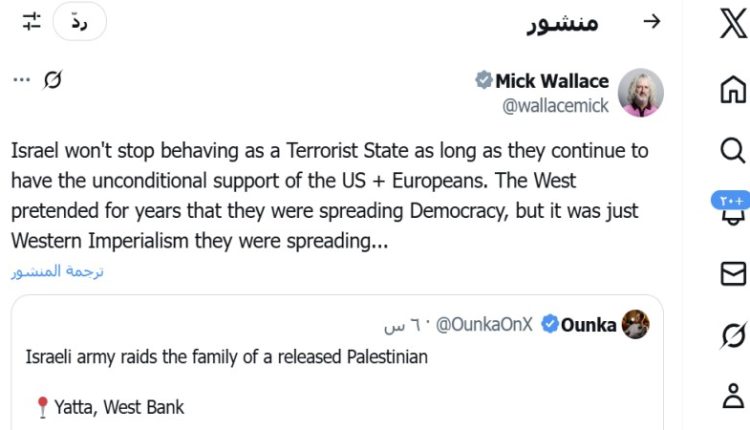The width and height of the screenshot is (750, 430).
Task: Click Mick Wallace's verified badge
Action: click(x=484, y=81)
